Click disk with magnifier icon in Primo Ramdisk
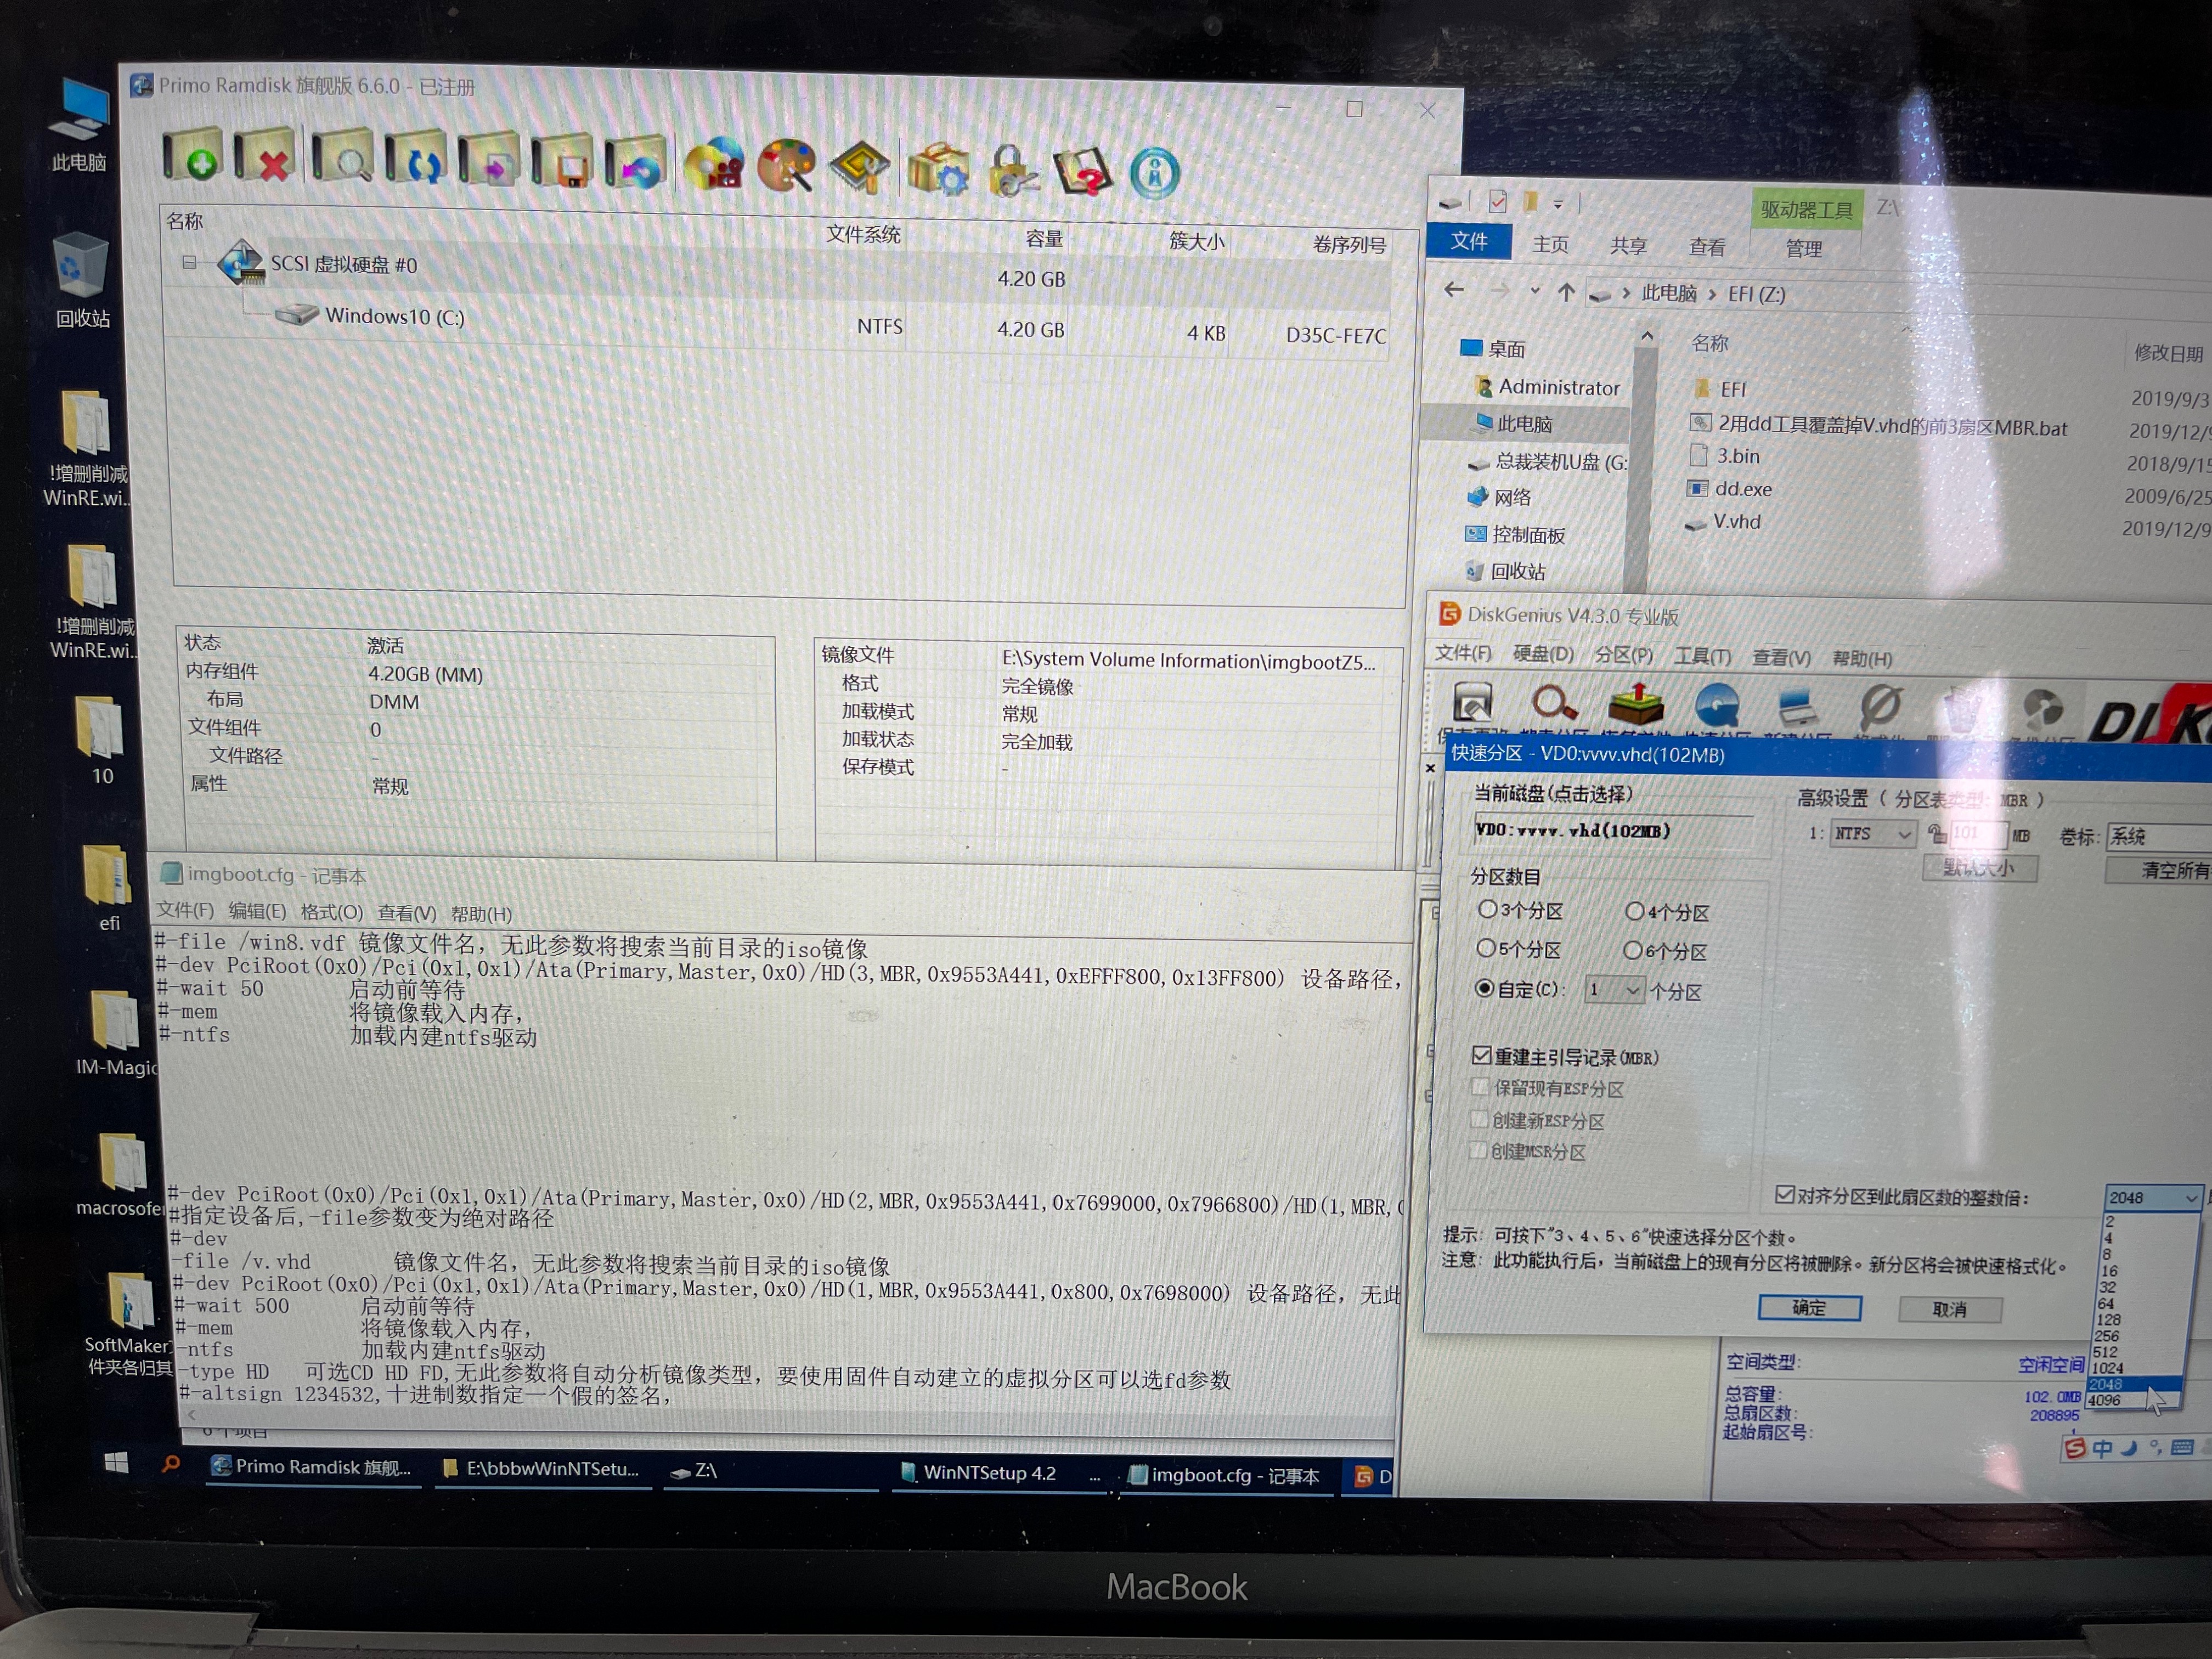Image resolution: width=2212 pixels, height=1659 pixels. click(342, 158)
